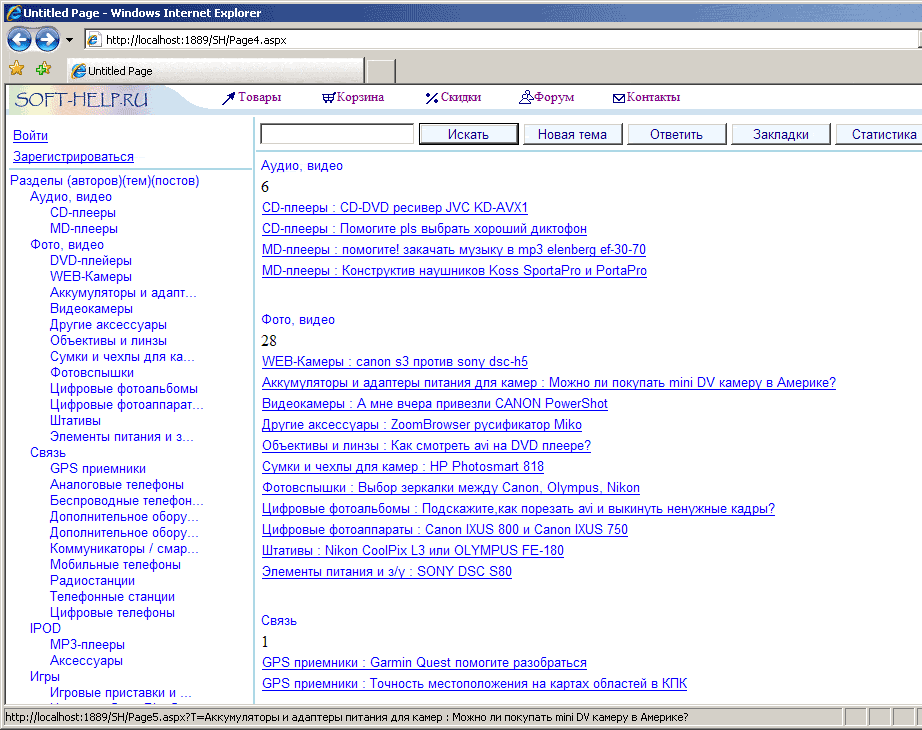Viewport: 922px width, 730px height.
Task: Open the Скидки discounts menu item
Action: [453, 98]
